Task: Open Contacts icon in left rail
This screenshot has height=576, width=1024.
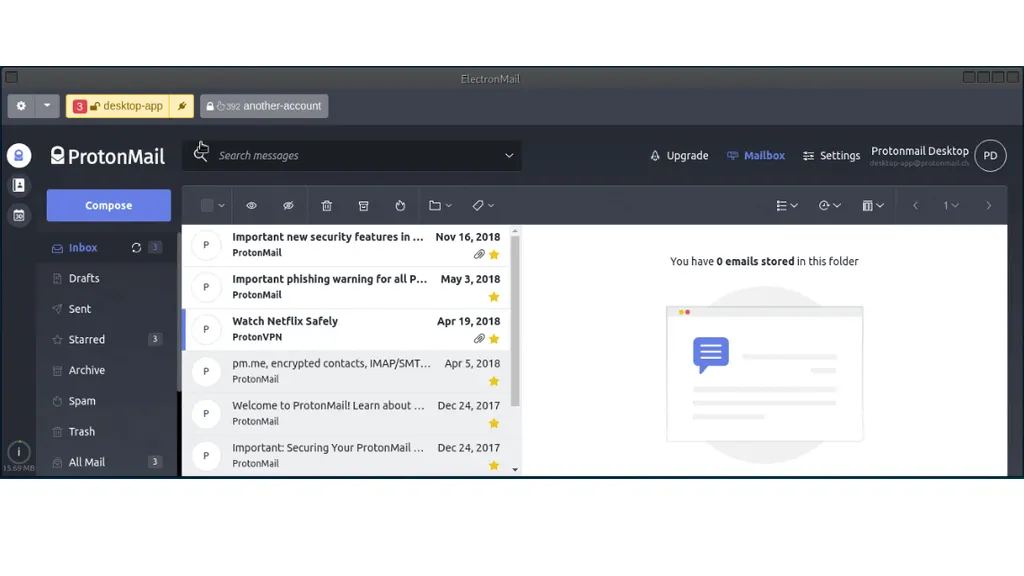Action: pos(19,185)
